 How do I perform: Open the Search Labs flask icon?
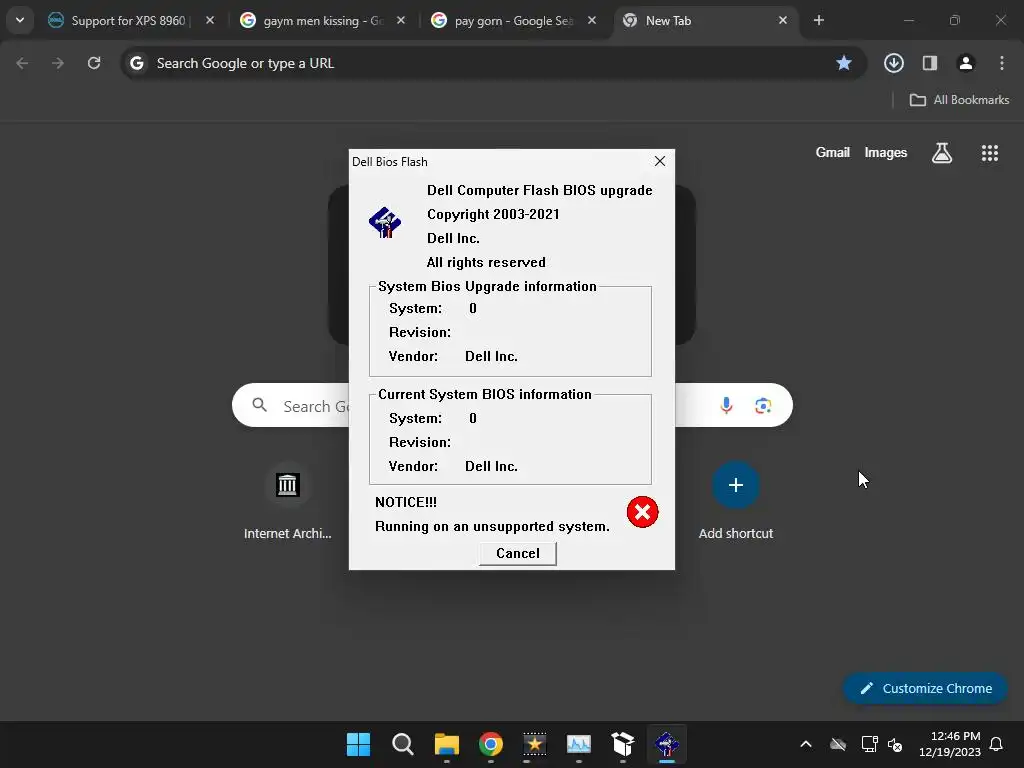[942, 153]
